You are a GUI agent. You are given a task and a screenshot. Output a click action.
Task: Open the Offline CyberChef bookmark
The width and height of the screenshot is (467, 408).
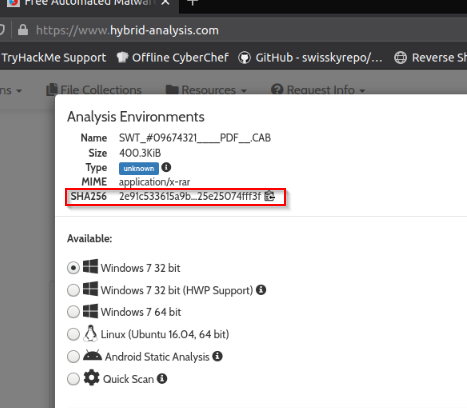coord(173,58)
